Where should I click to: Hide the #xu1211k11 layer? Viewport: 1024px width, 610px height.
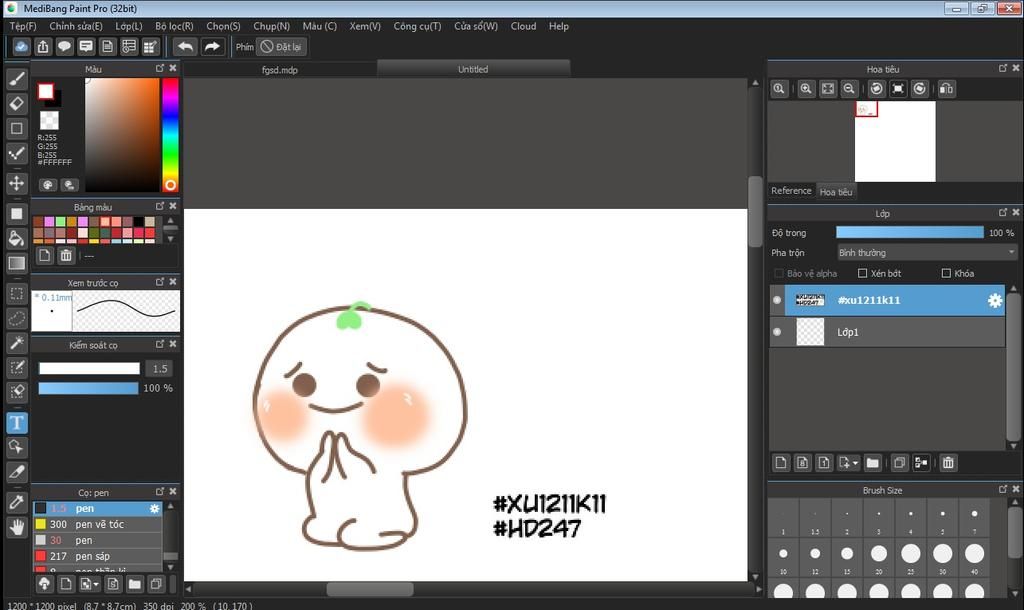point(777,300)
